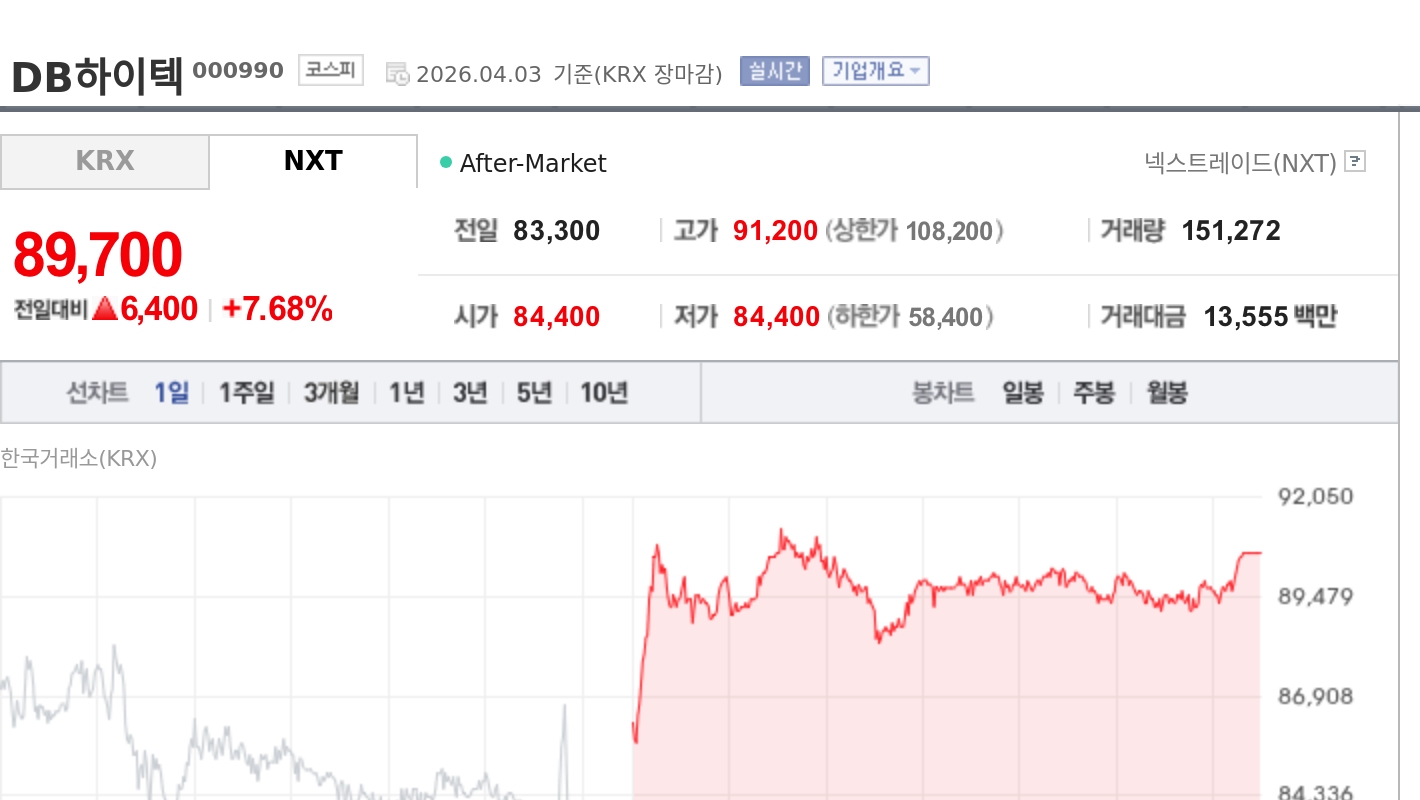Select the 1주일 chart period
Screen dimensions: 1420x800
[x=245, y=392]
